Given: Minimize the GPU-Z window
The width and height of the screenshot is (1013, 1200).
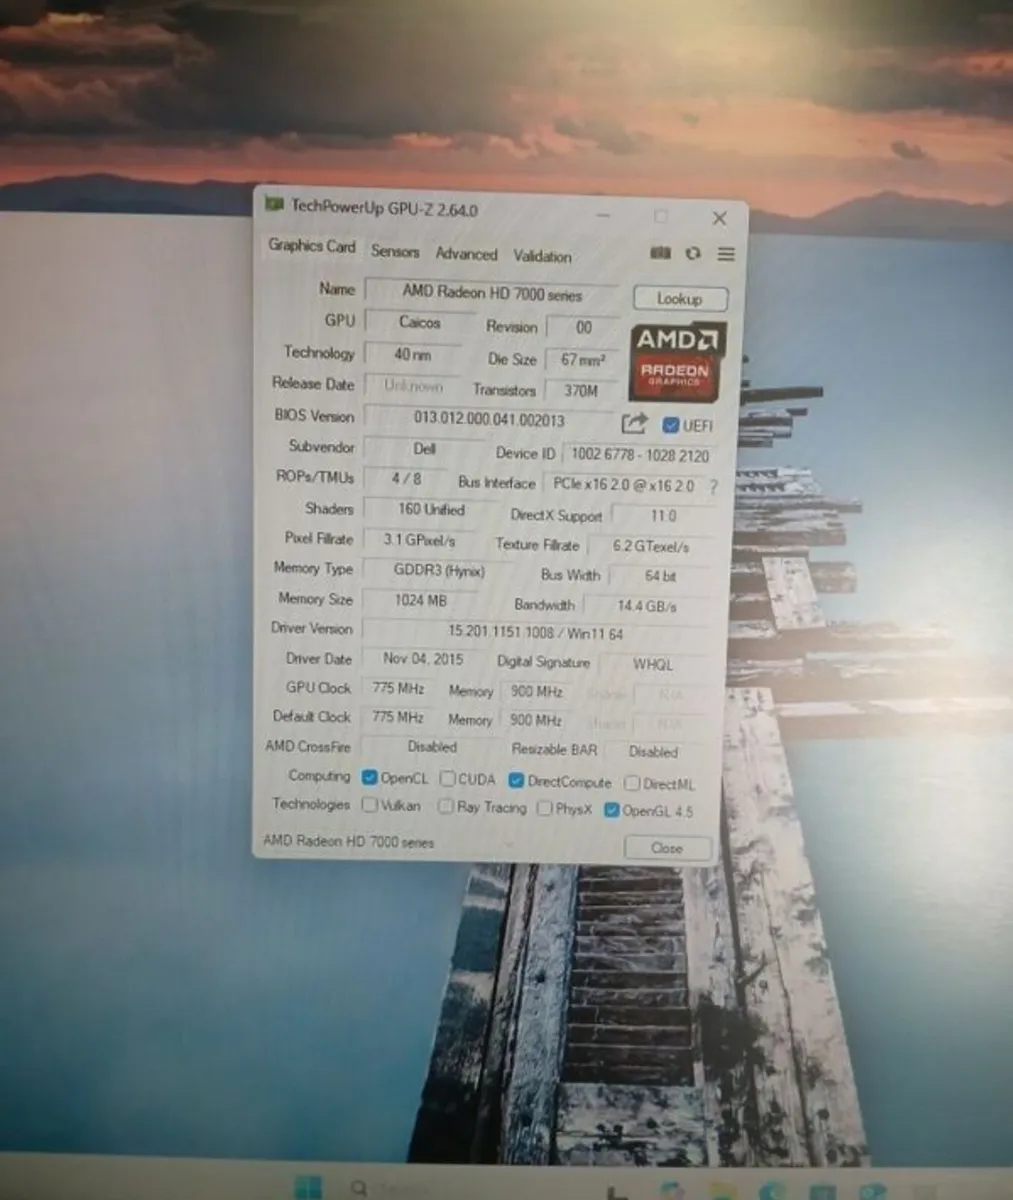Looking at the screenshot, I should [x=604, y=214].
